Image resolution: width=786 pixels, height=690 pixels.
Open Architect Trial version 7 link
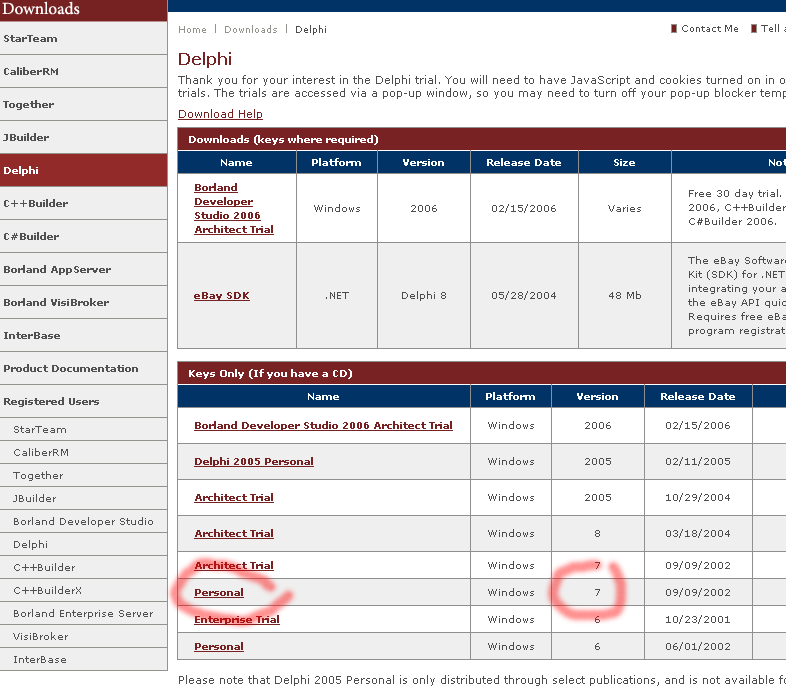(x=234, y=566)
